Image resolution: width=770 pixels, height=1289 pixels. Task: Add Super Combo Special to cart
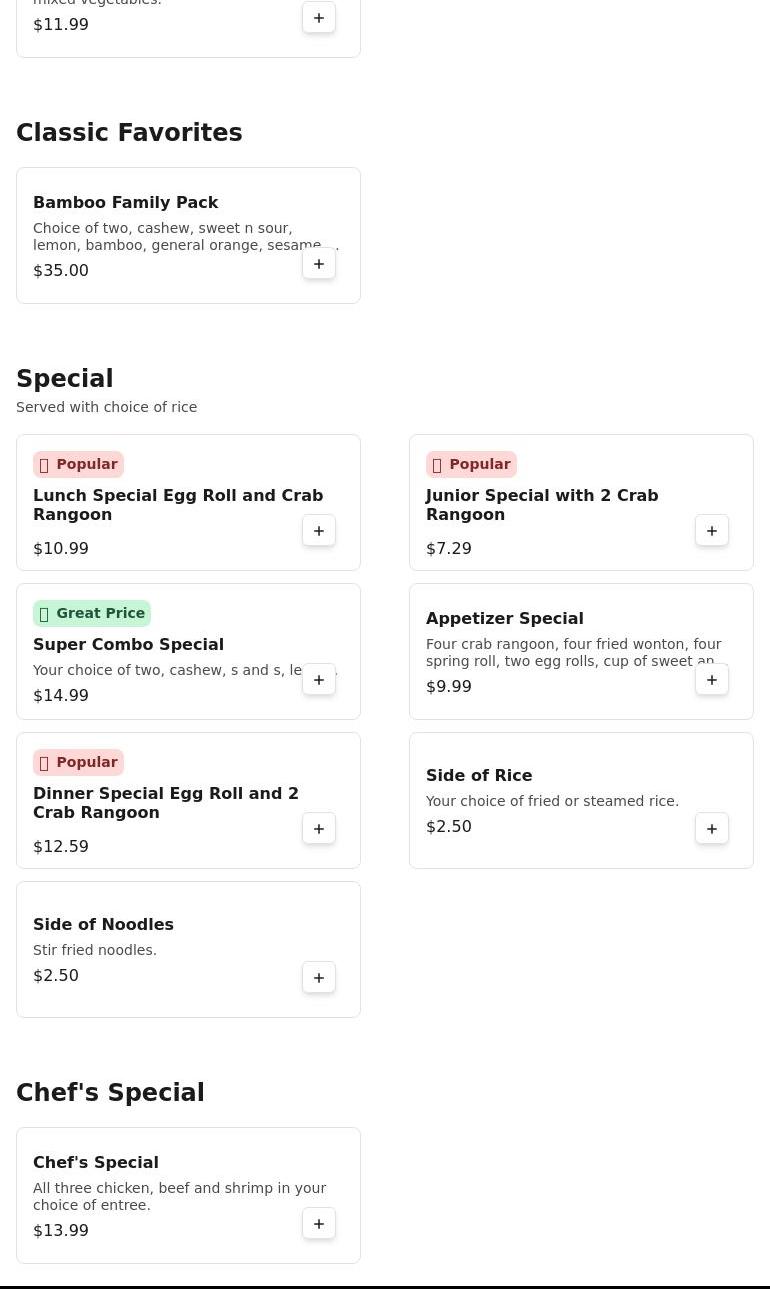tap(319, 680)
